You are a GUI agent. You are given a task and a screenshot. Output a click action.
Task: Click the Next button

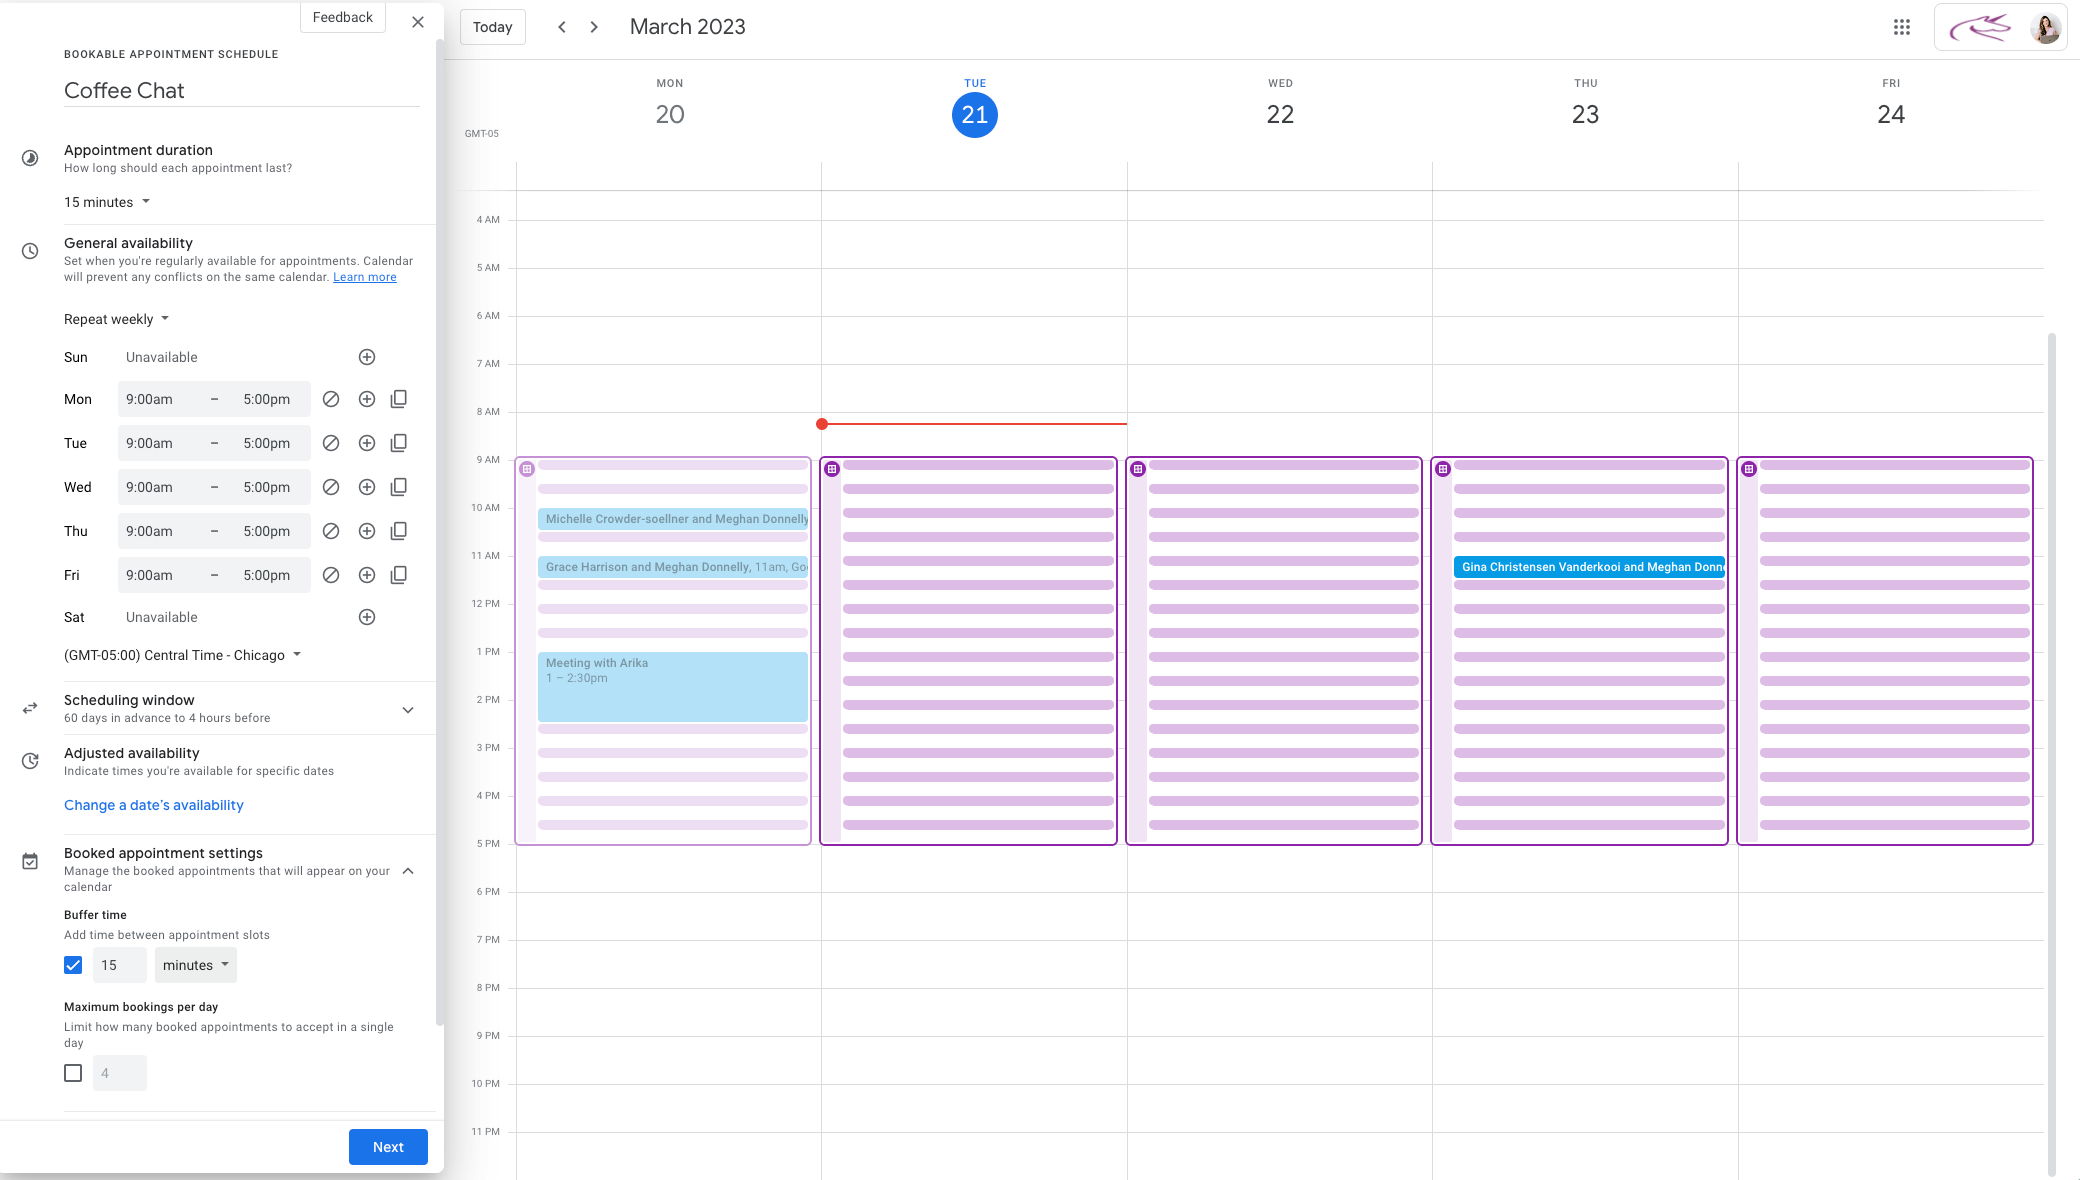click(388, 1147)
